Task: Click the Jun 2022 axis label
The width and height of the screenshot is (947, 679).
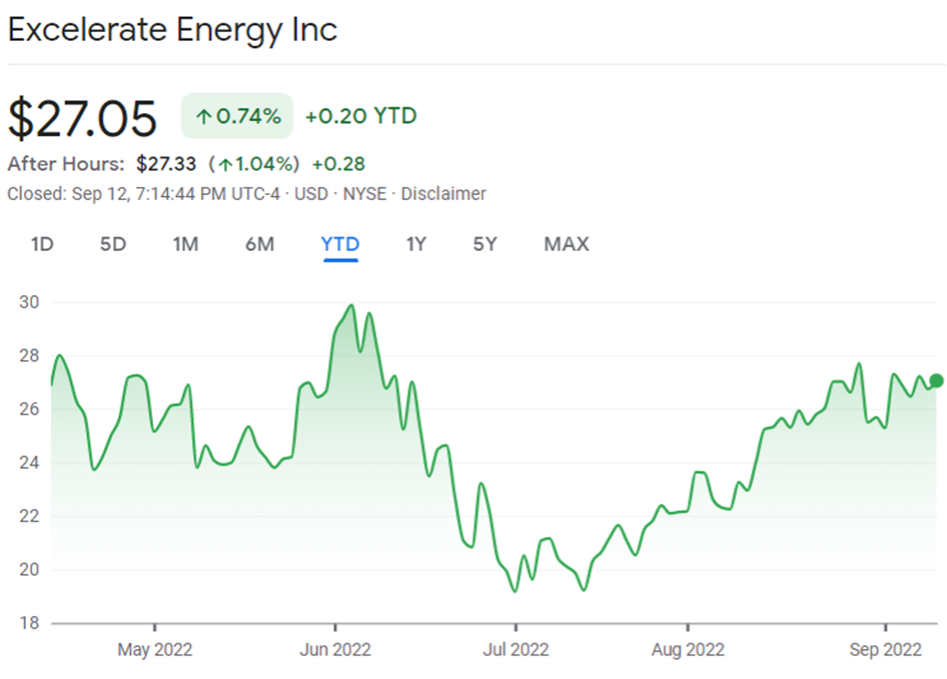Action: pos(335,650)
